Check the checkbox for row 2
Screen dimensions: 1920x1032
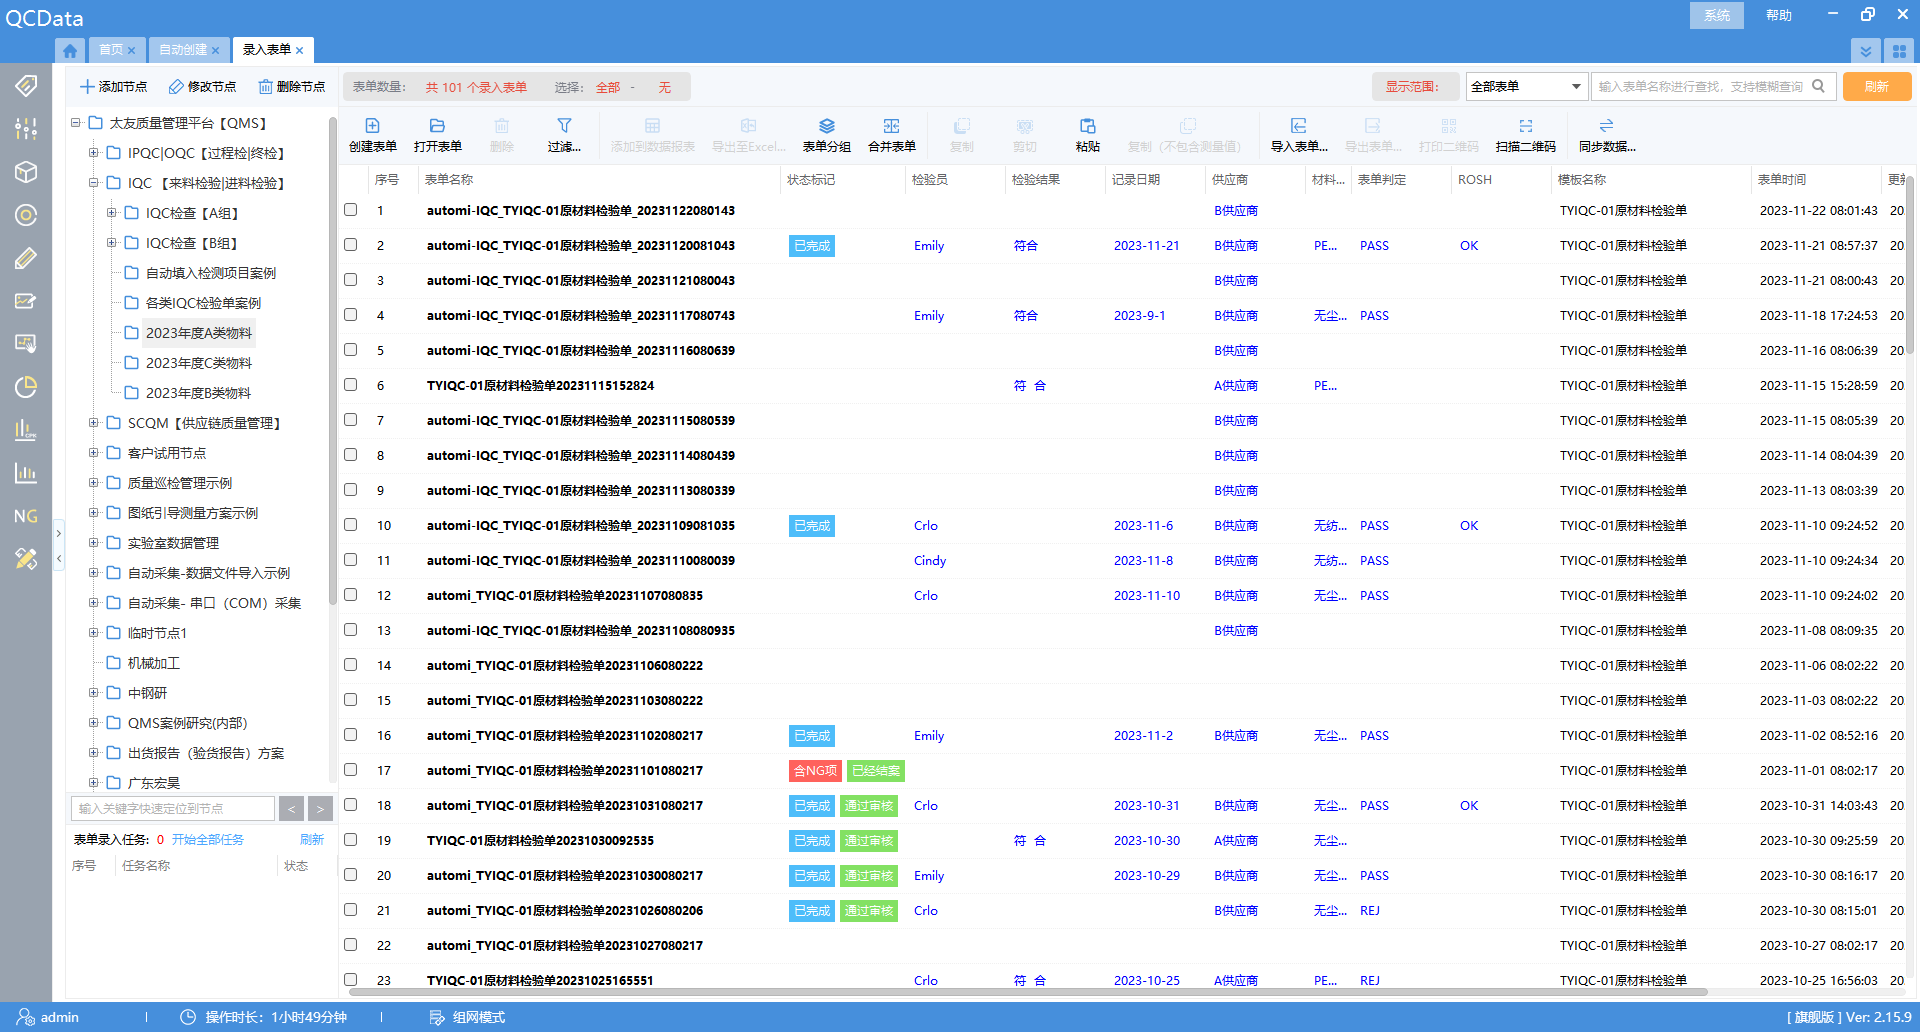click(351, 245)
